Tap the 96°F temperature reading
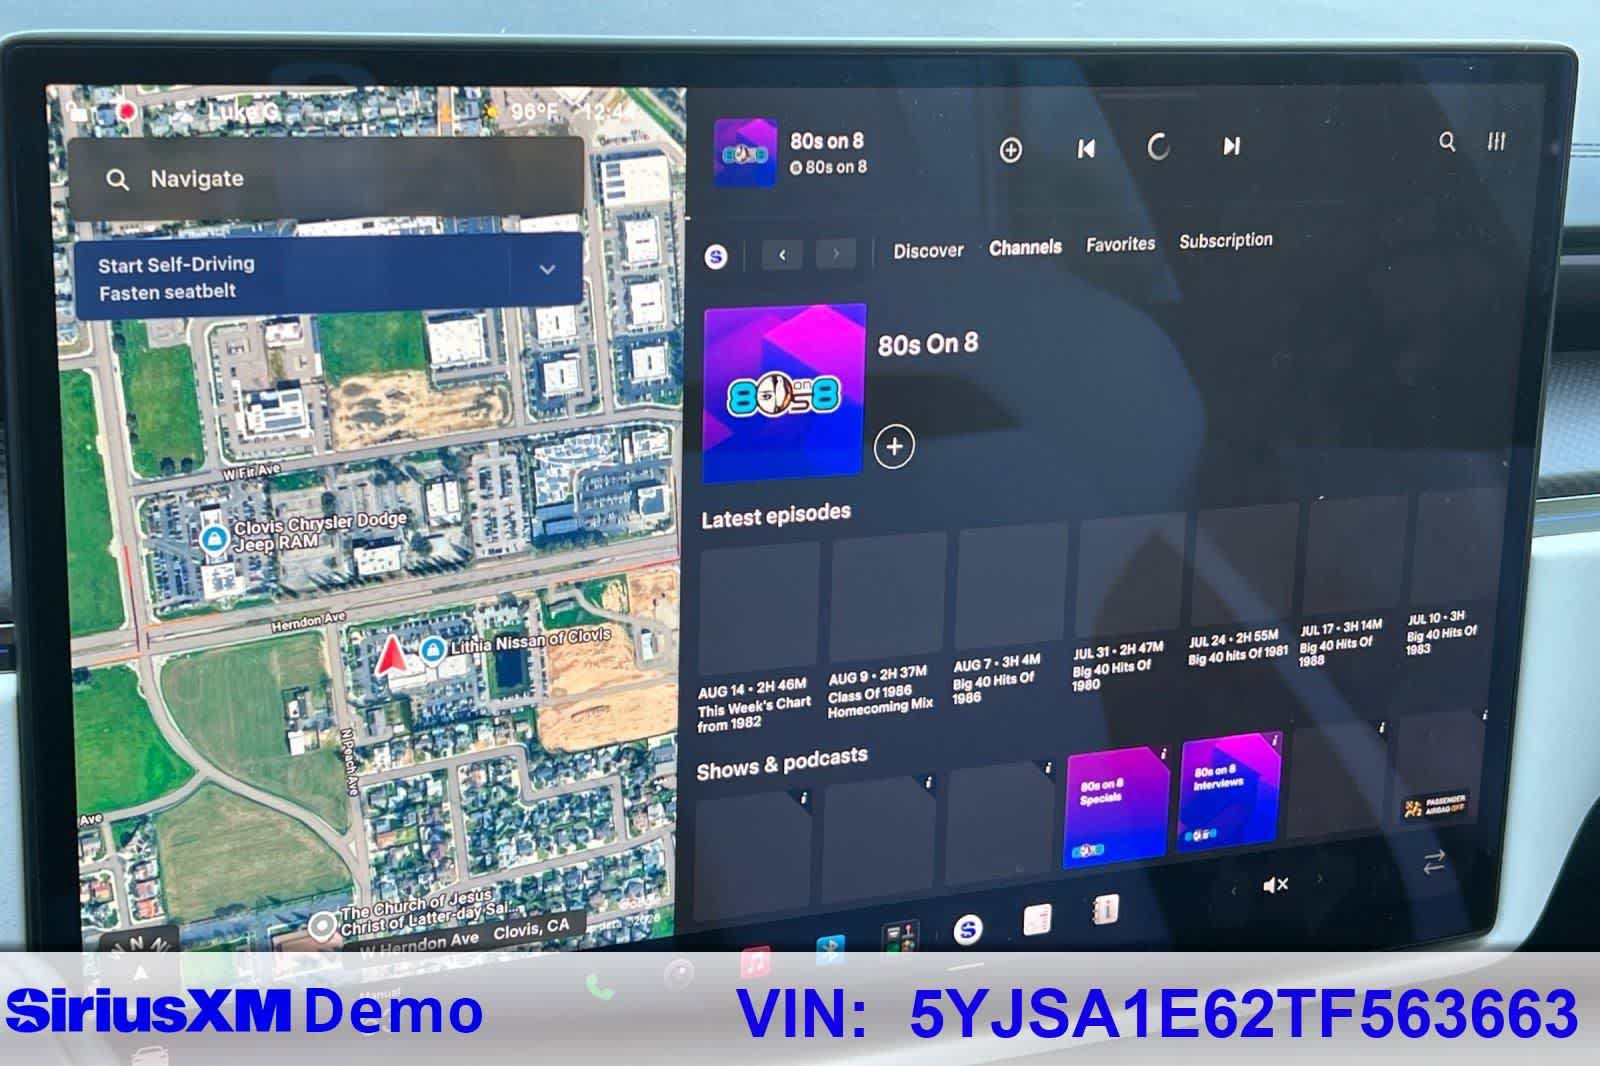This screenshot has height=1066, width=1600. [x=534, y=111]
